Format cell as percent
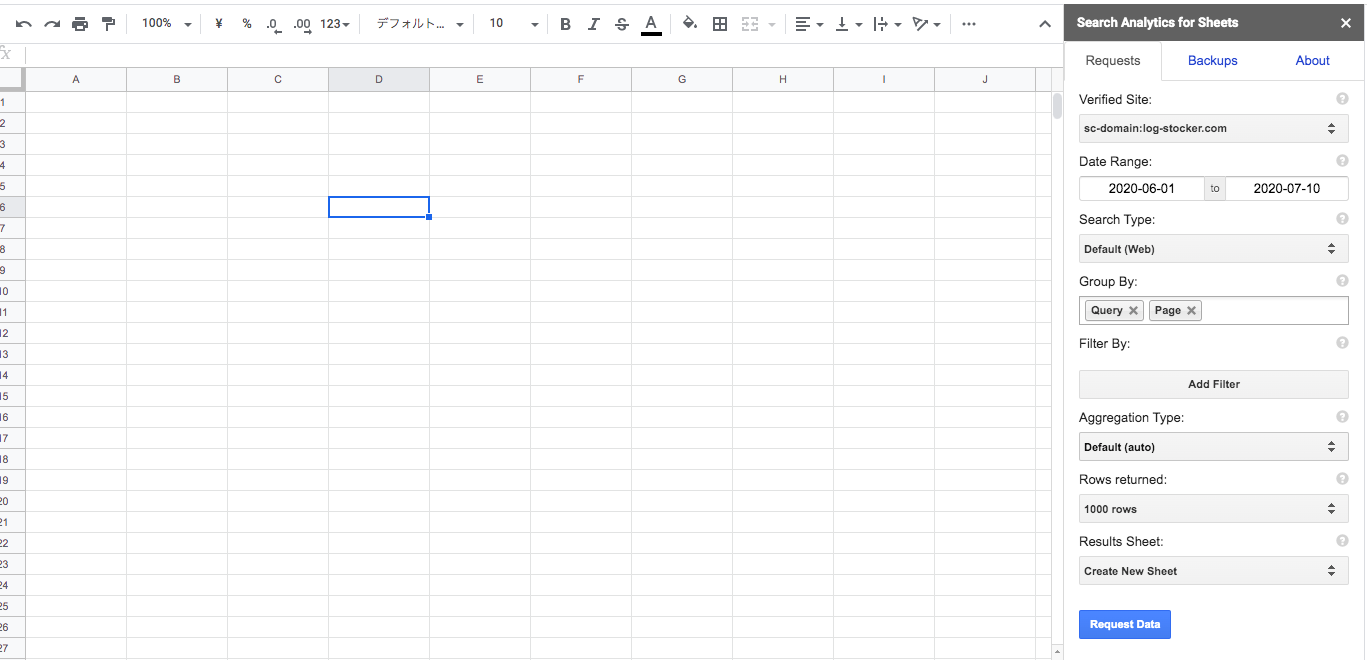Screen dimensions: 1367x660 247,24
